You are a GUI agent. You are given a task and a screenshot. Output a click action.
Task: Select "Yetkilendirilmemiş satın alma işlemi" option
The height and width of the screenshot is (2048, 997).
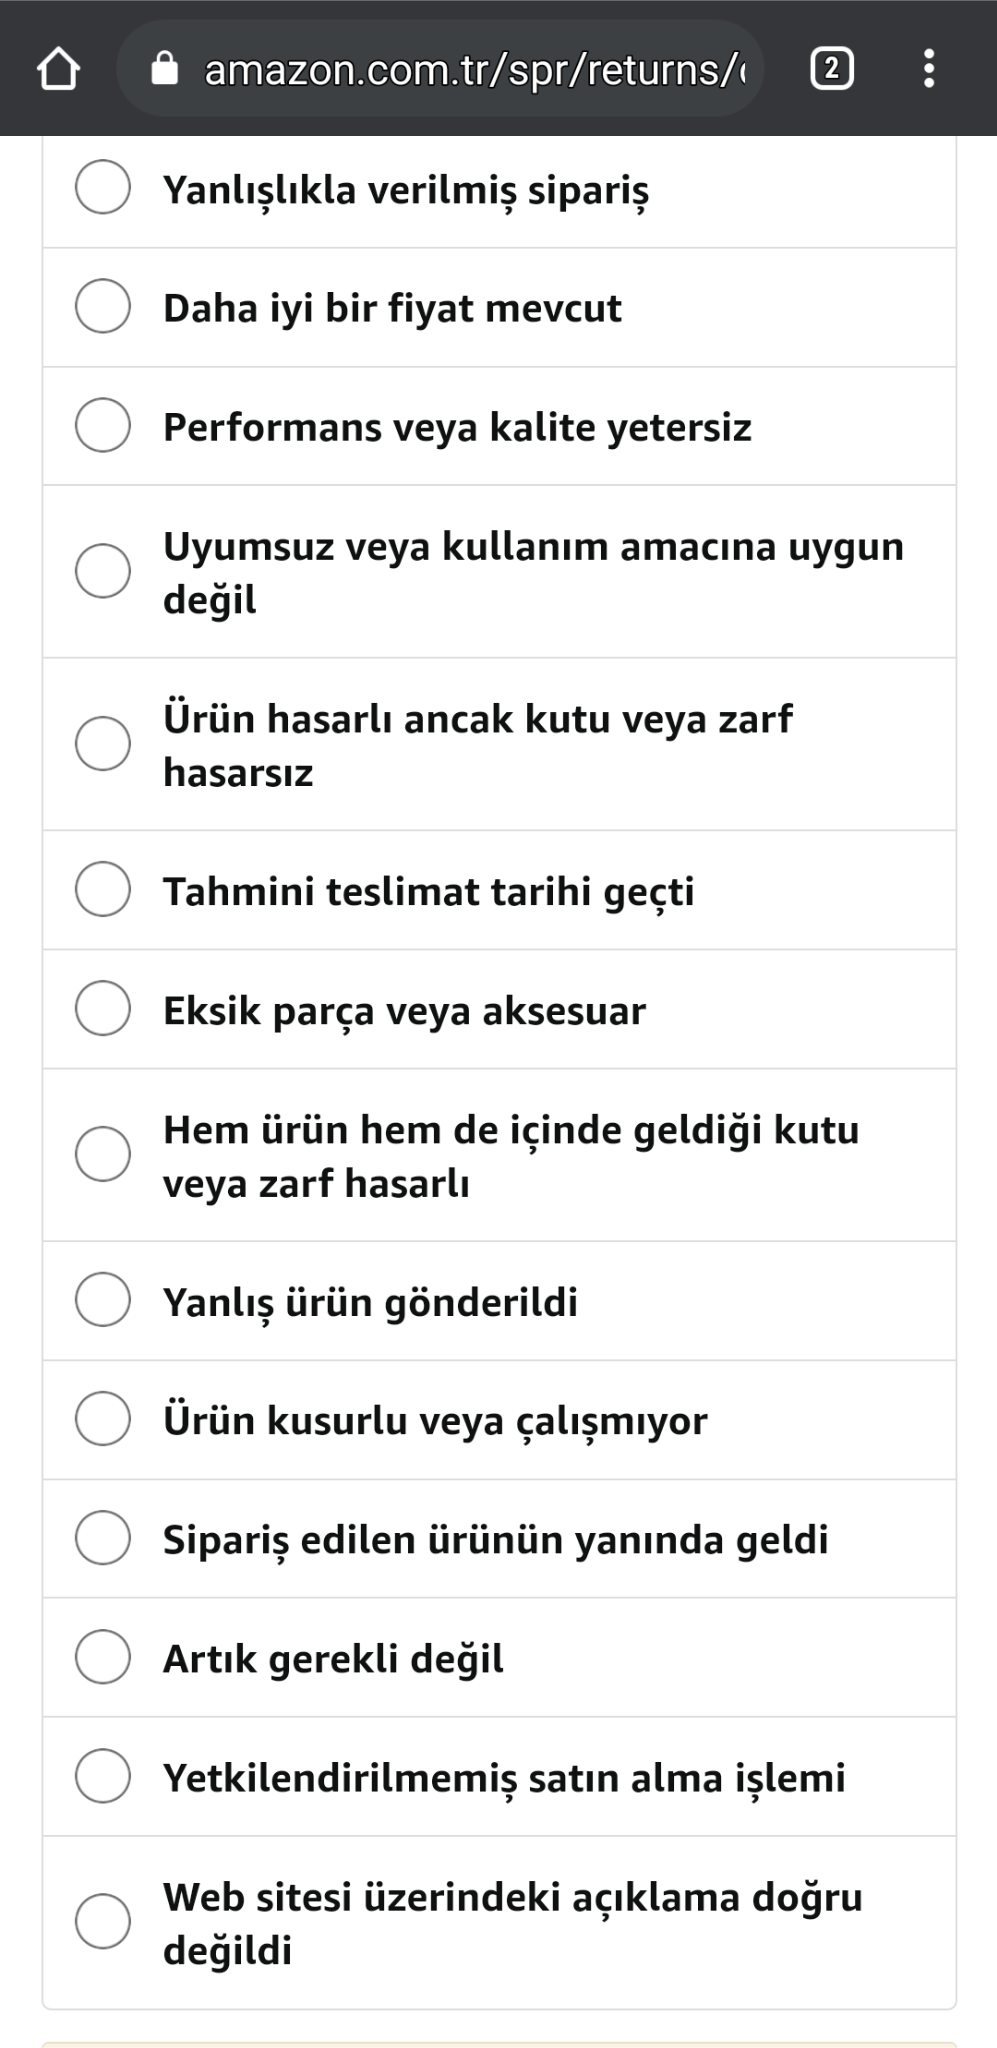103,1776
